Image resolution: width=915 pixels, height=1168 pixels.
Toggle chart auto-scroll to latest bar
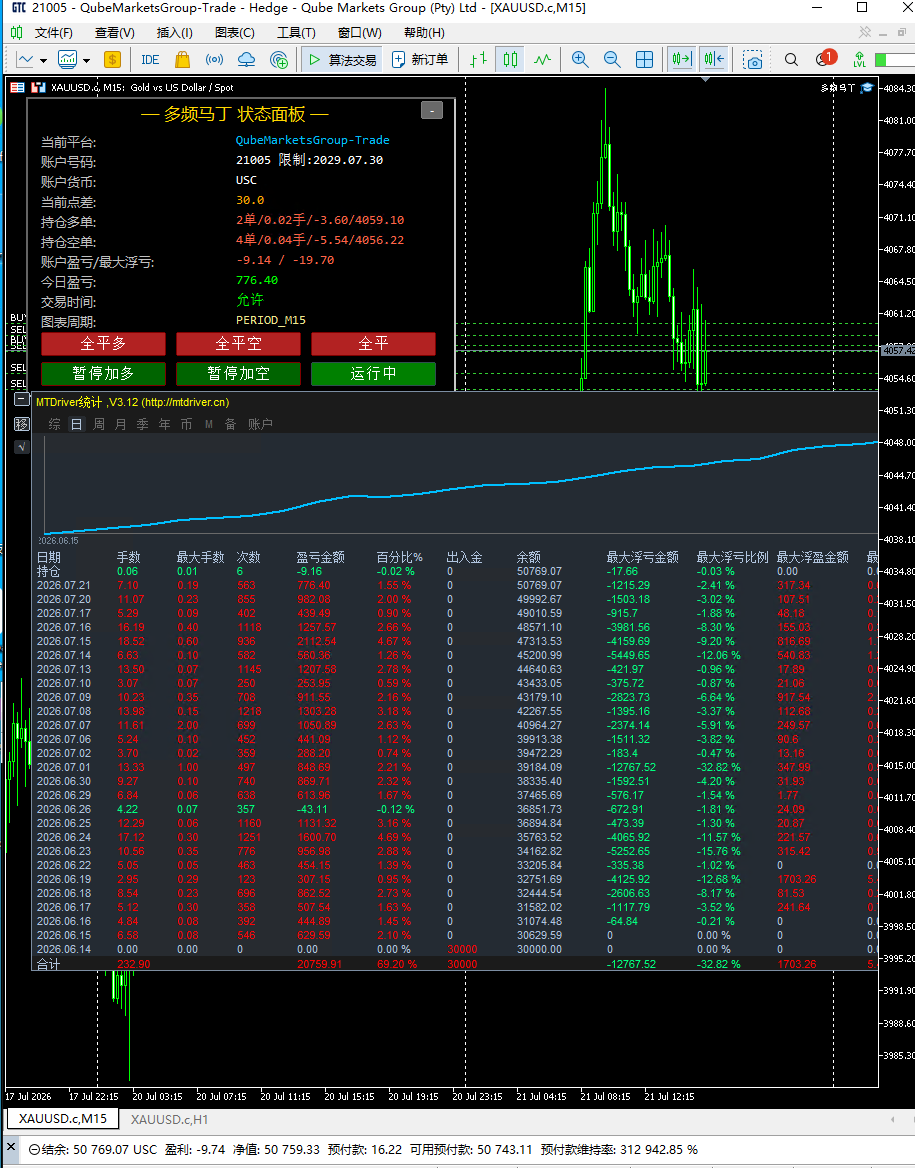tap(681, 60)
